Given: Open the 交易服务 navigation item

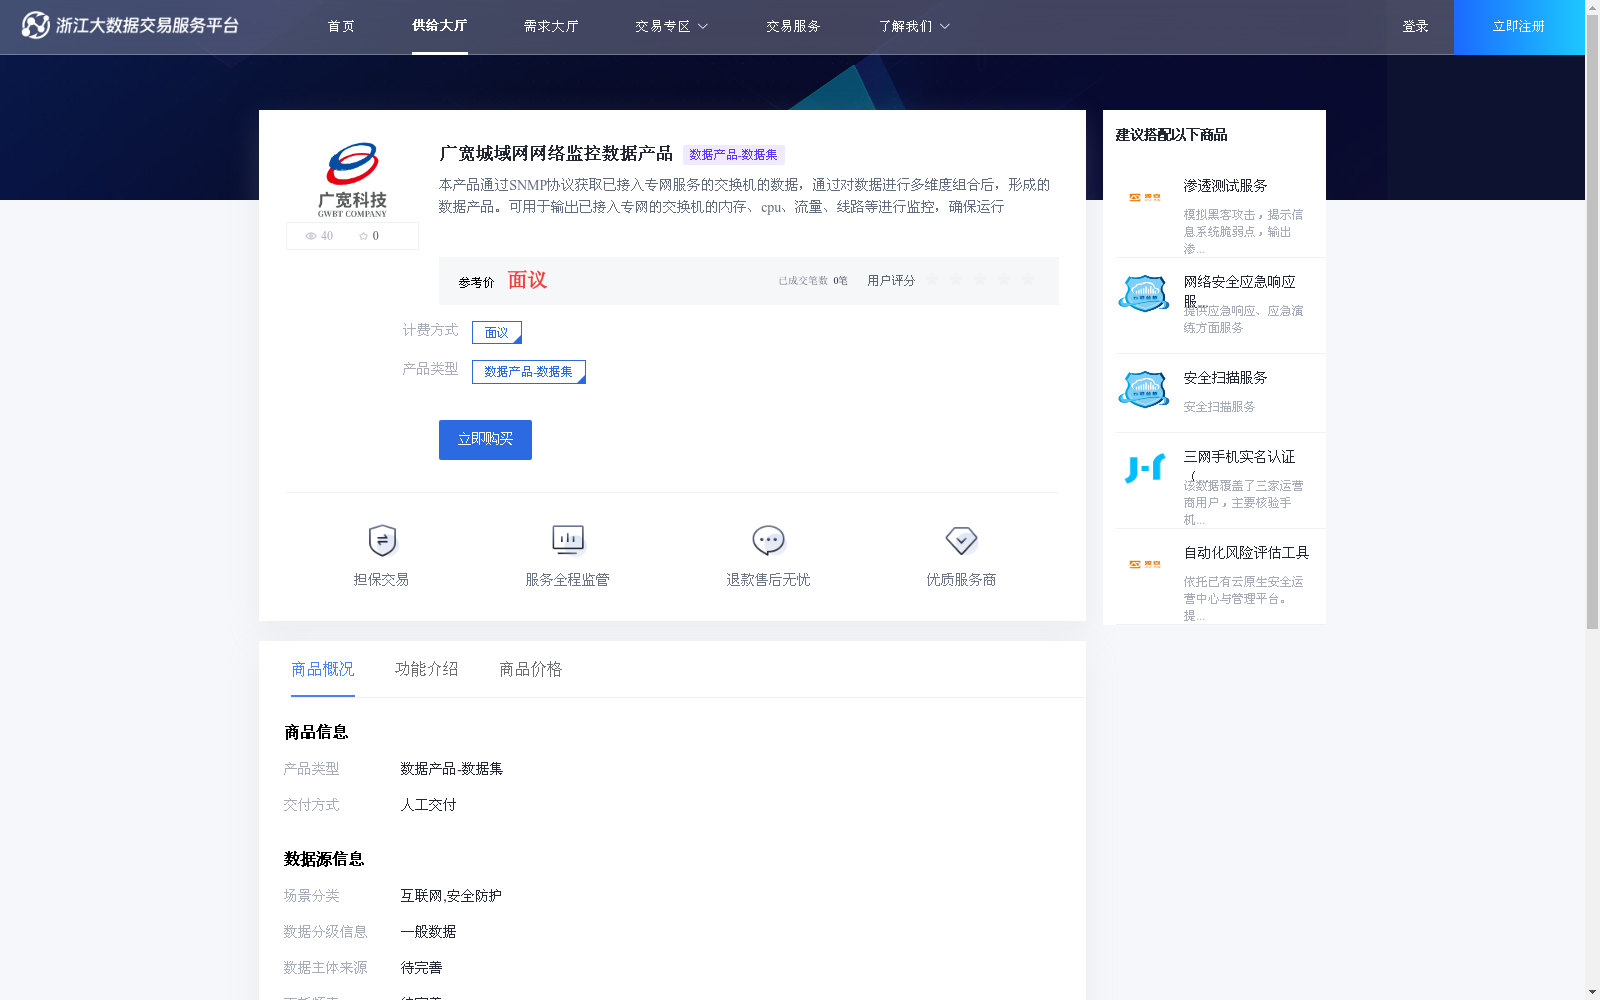Looking at the screenshot, I should [x=793, y=26].
